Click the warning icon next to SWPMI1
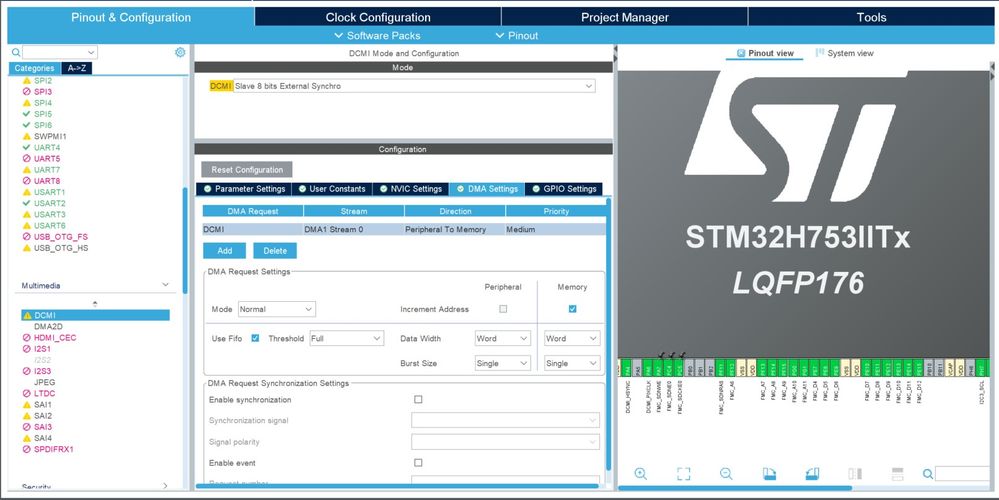Screen dimensions: 999x500 pos(27,136)
